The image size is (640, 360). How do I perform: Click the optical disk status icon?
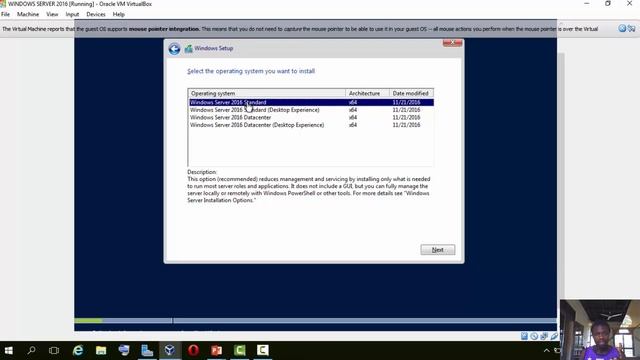pos(534,336)
